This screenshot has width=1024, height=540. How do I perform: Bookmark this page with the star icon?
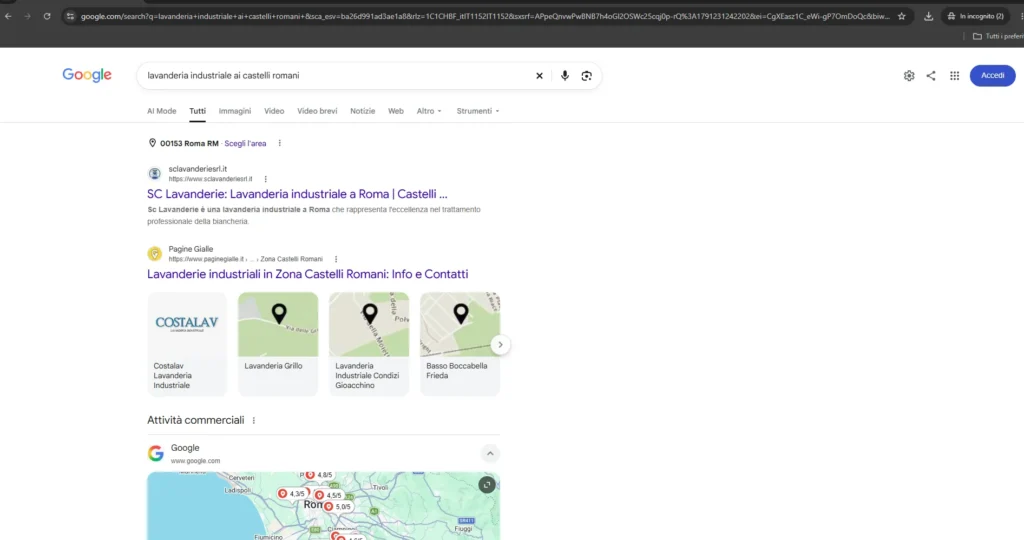(x=902, y=16)
